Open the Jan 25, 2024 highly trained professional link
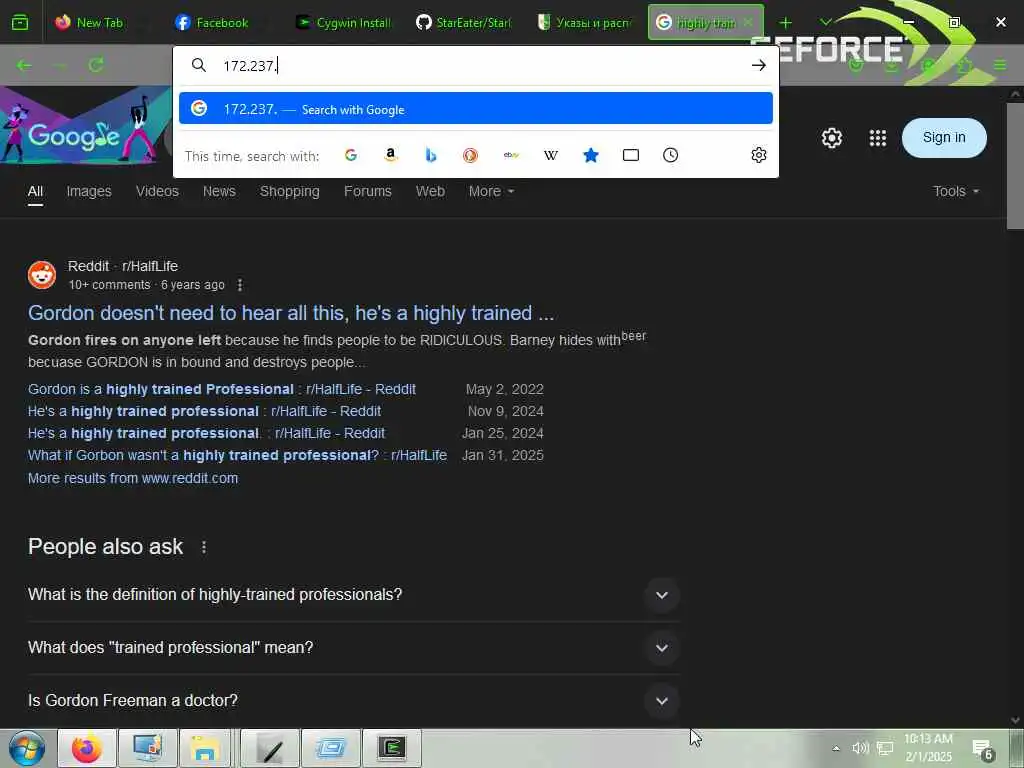1024x768 pixels. pos(206,434)
